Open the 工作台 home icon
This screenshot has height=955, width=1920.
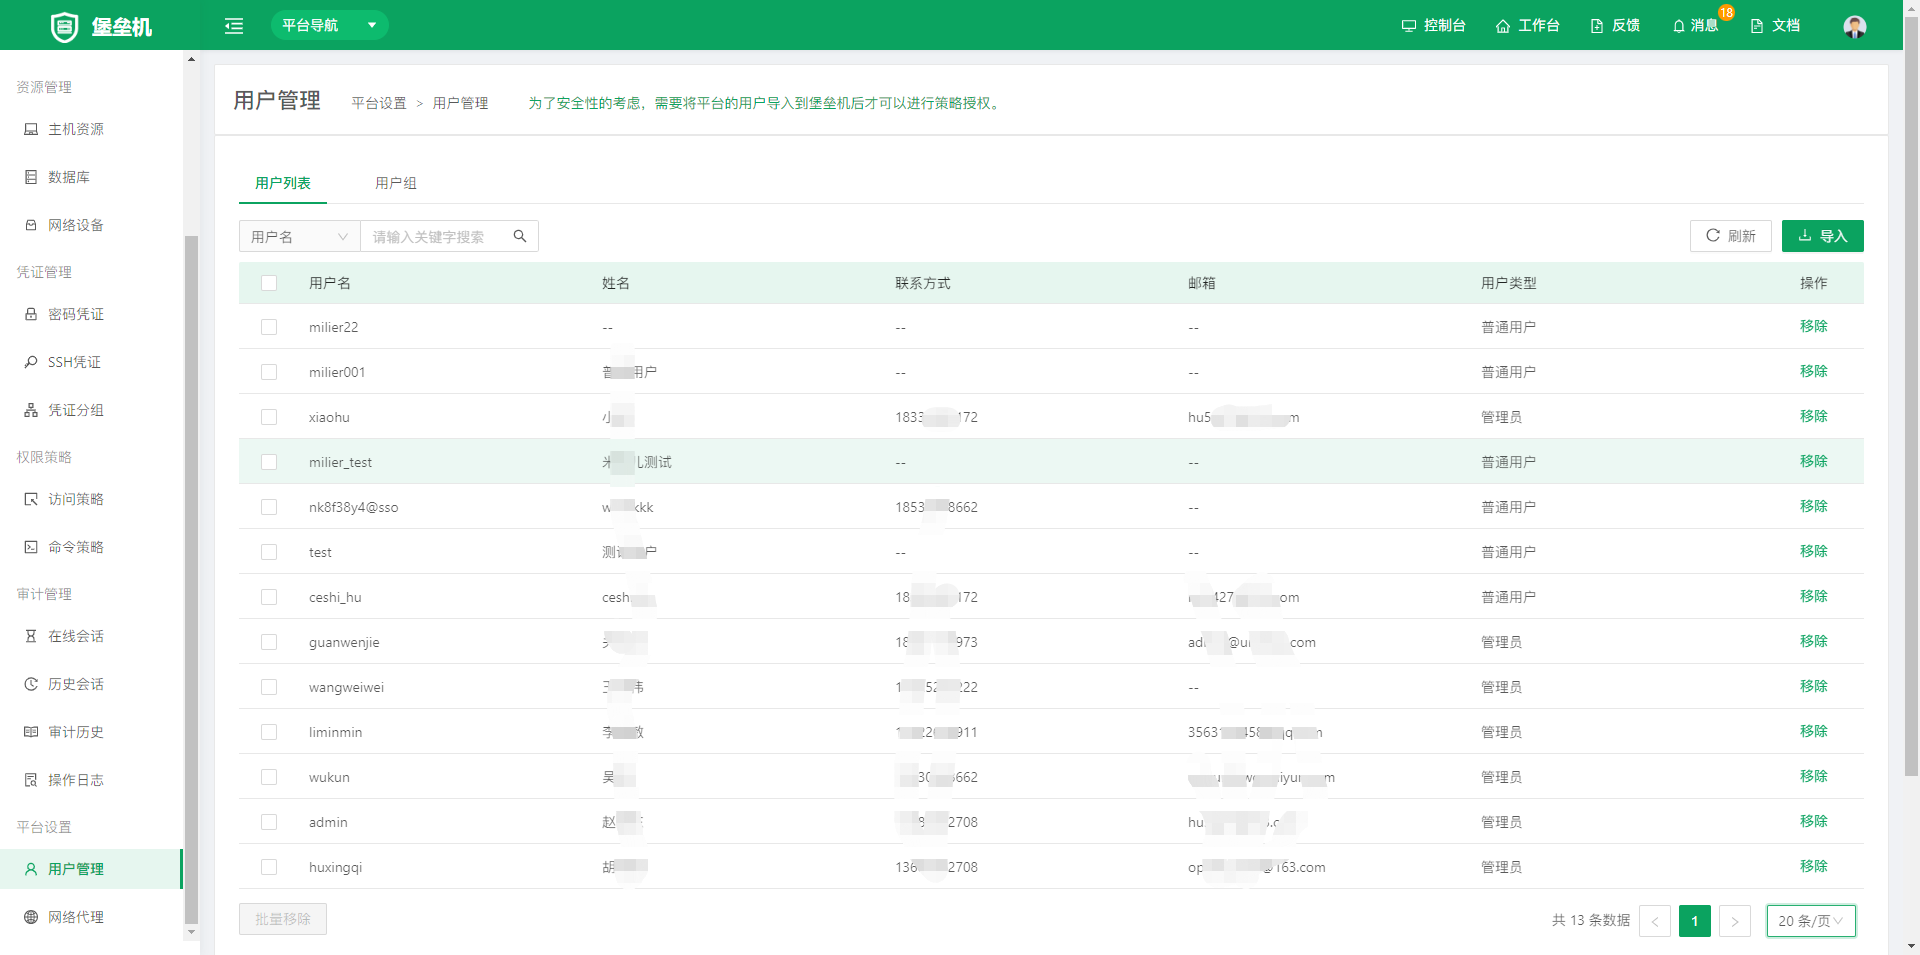pos(1502,26)
